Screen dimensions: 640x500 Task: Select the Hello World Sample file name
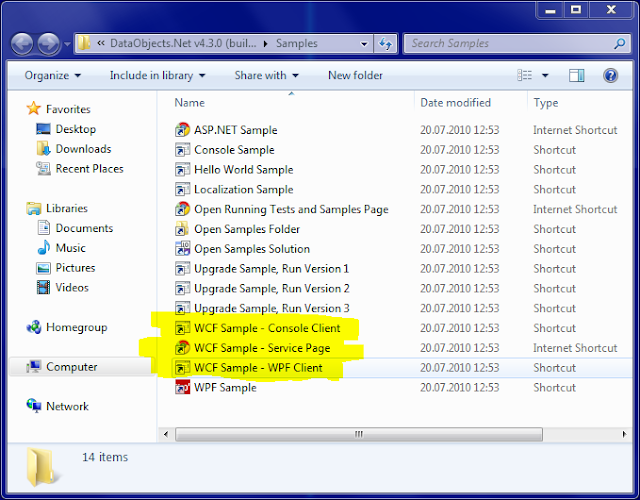click(244, 169)
